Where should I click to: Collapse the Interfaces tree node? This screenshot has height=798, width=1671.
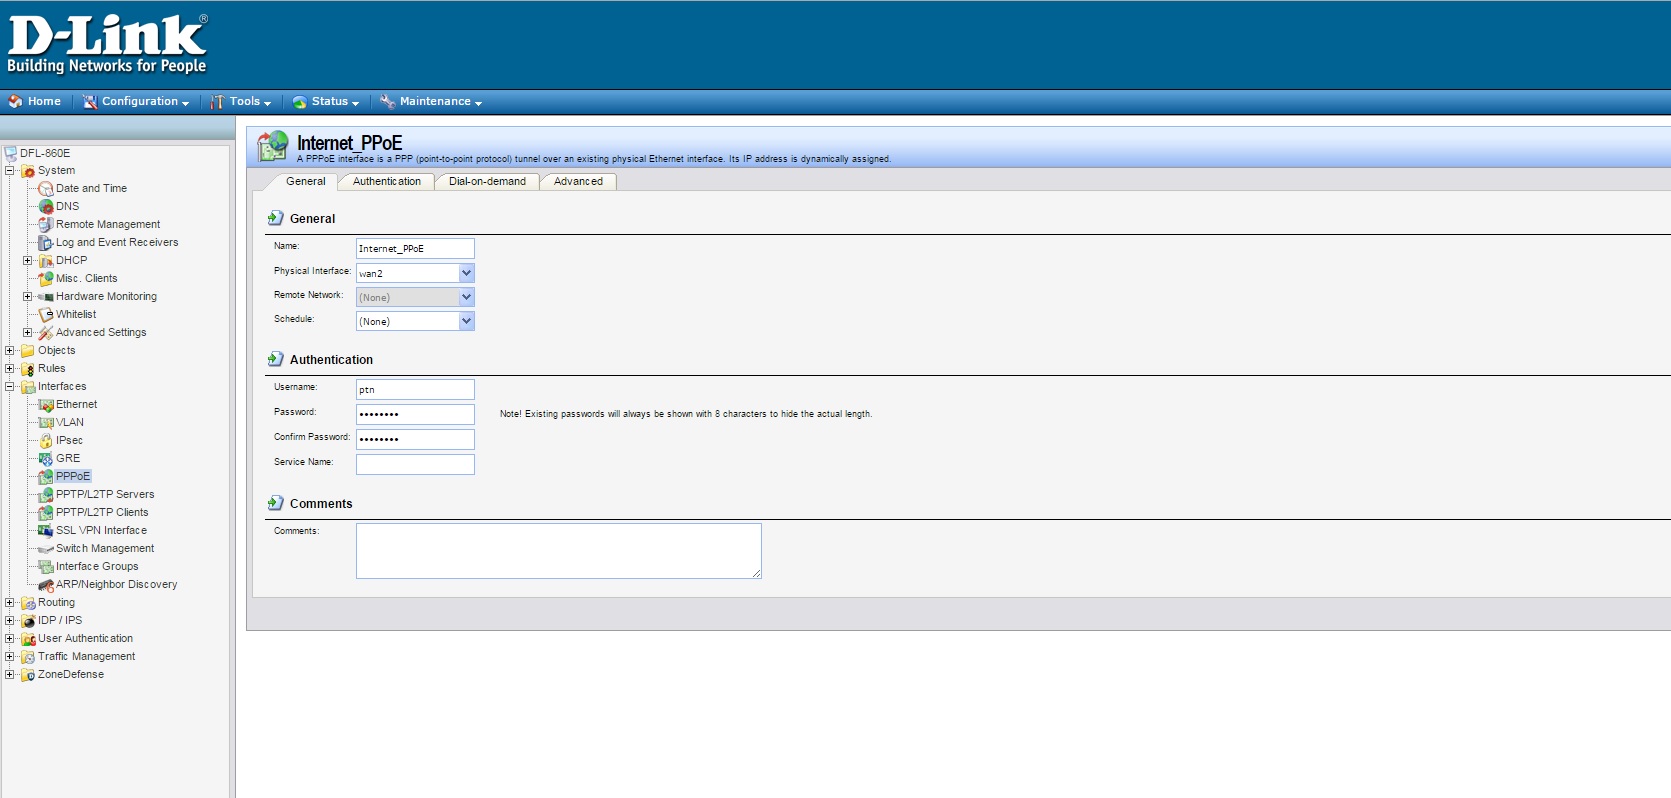click(10, 387)
